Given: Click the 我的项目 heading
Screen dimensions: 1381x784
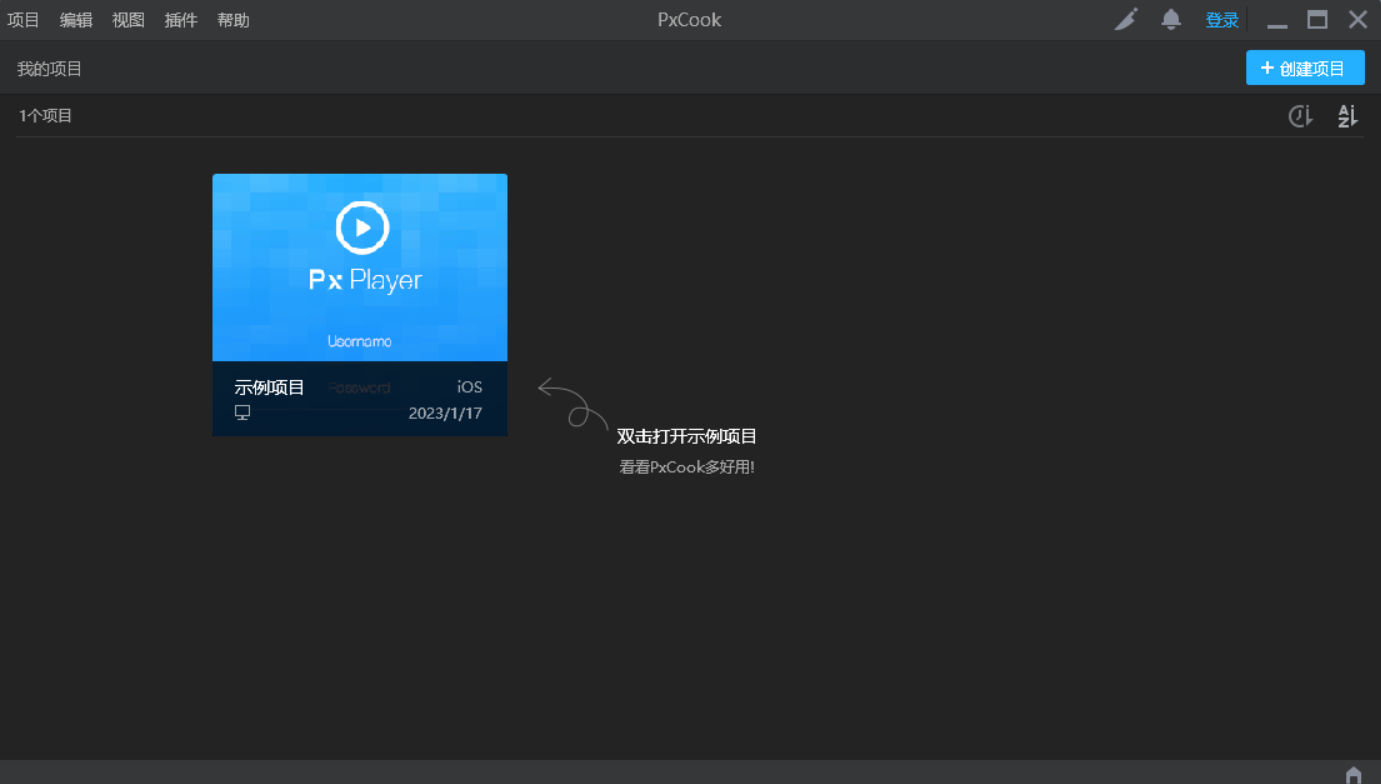Looking at the screenshot, I should click(49, 69).
